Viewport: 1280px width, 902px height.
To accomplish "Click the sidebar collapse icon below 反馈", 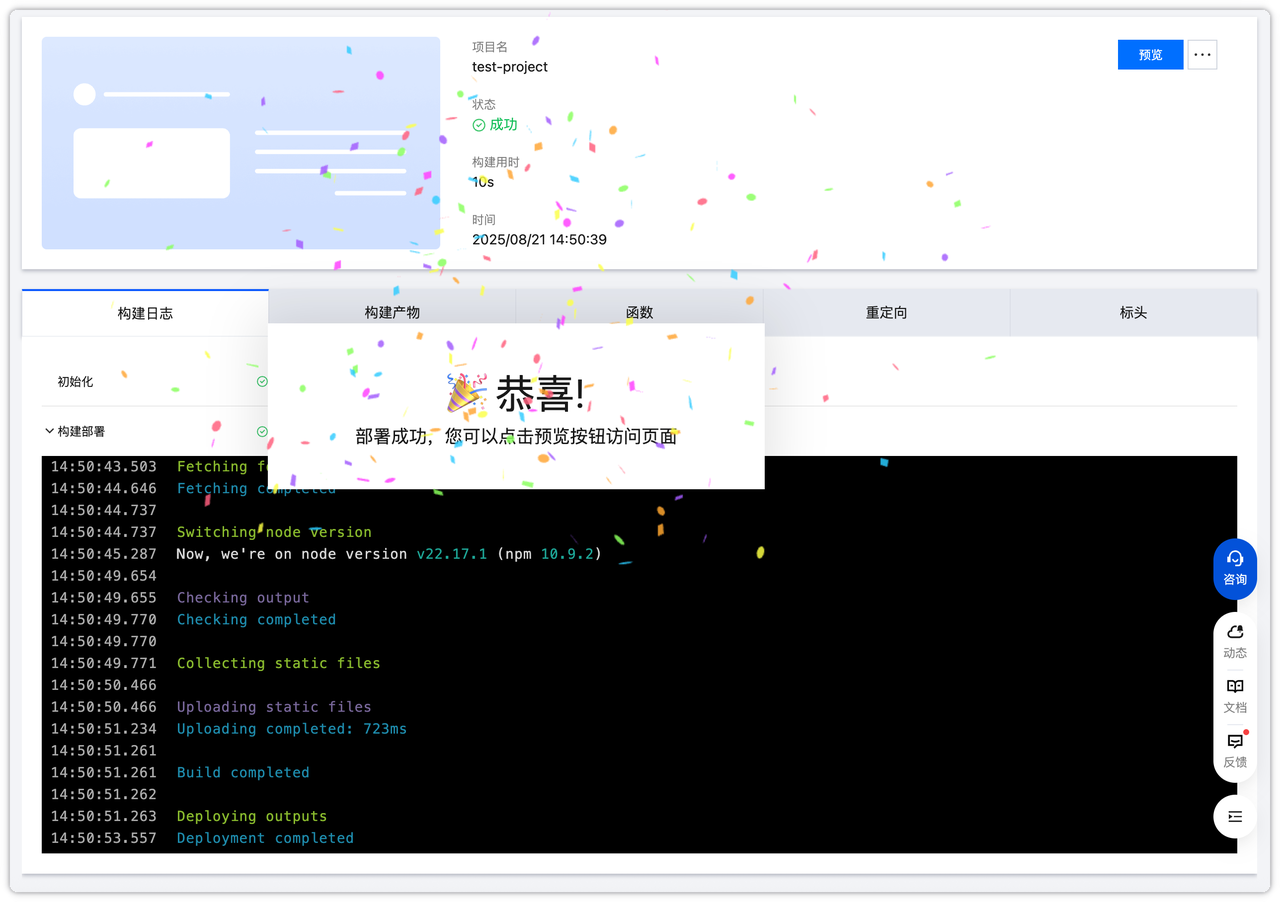I will coord(1235,817).
